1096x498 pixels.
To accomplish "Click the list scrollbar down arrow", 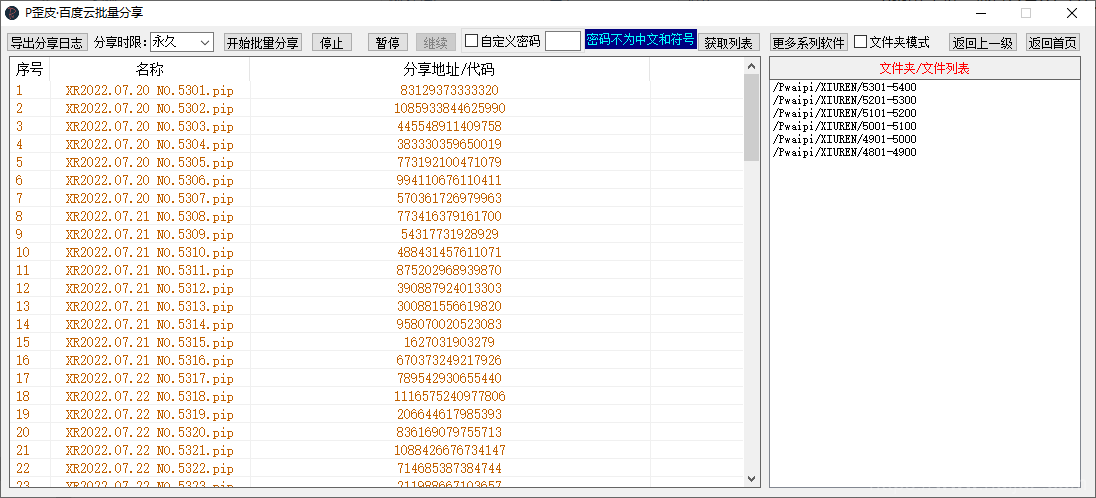I will [x=751, y=479].
